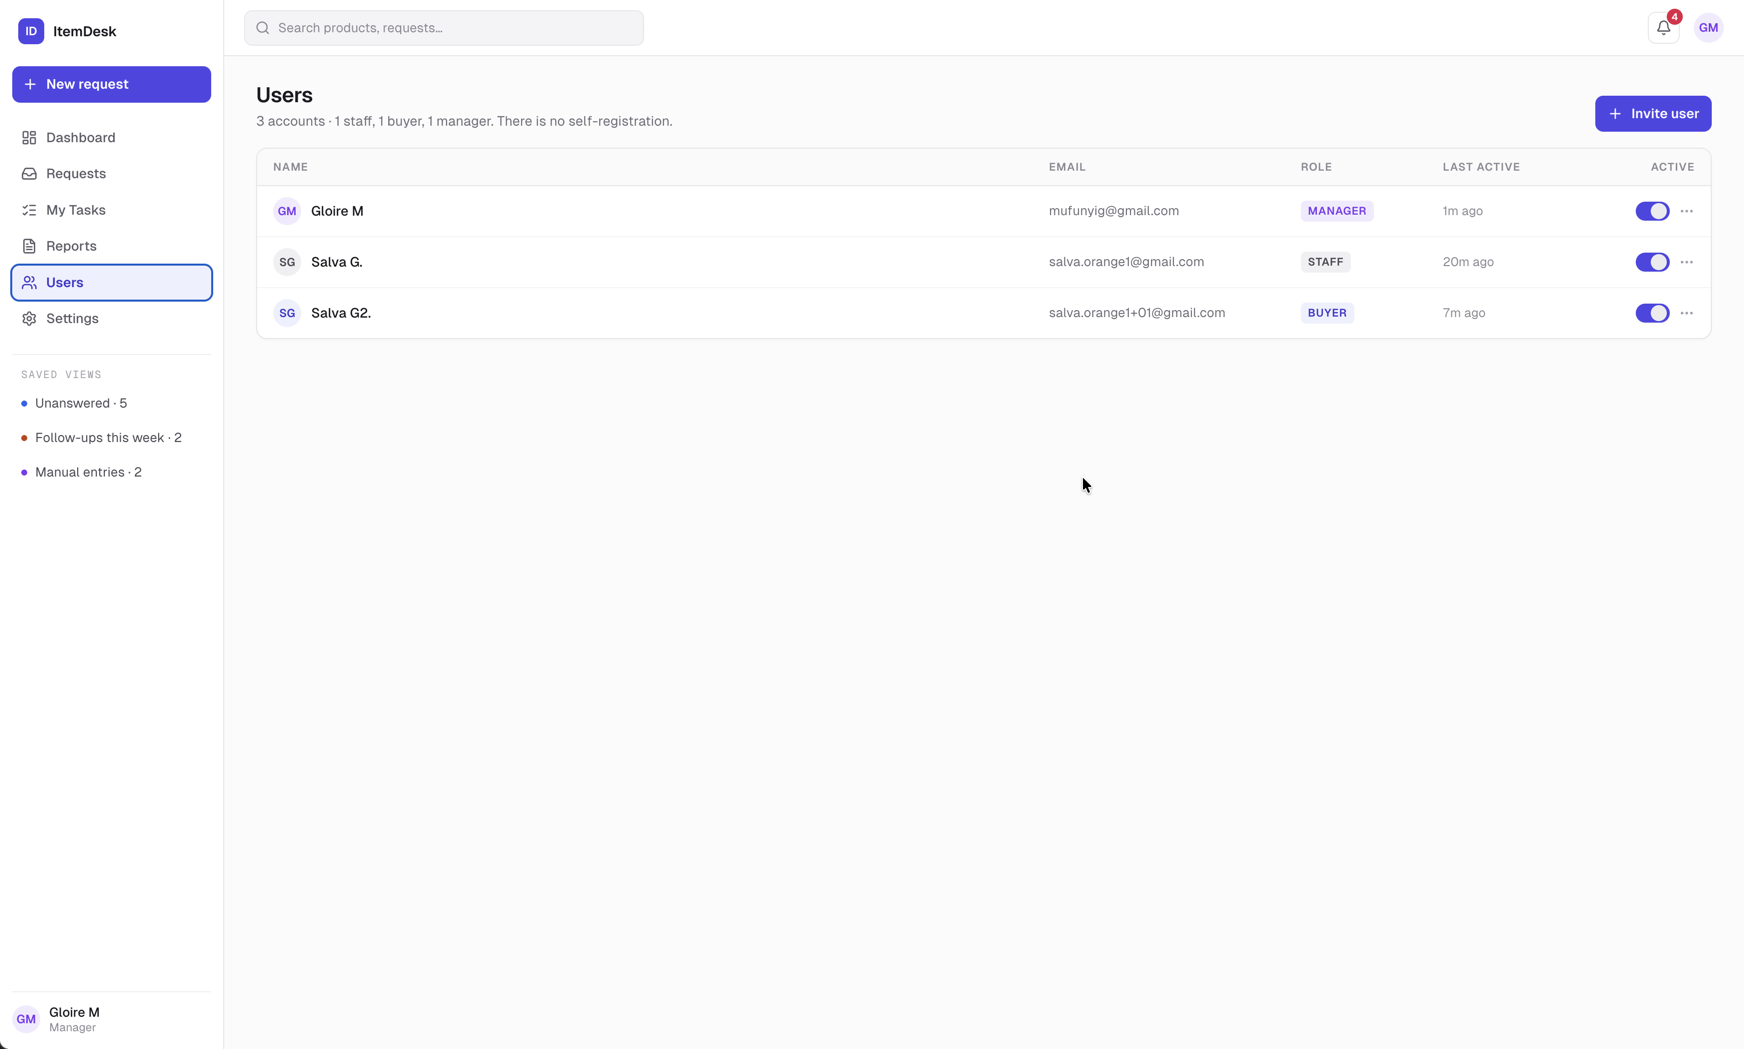Click the Email column header

pos(1067,167)
